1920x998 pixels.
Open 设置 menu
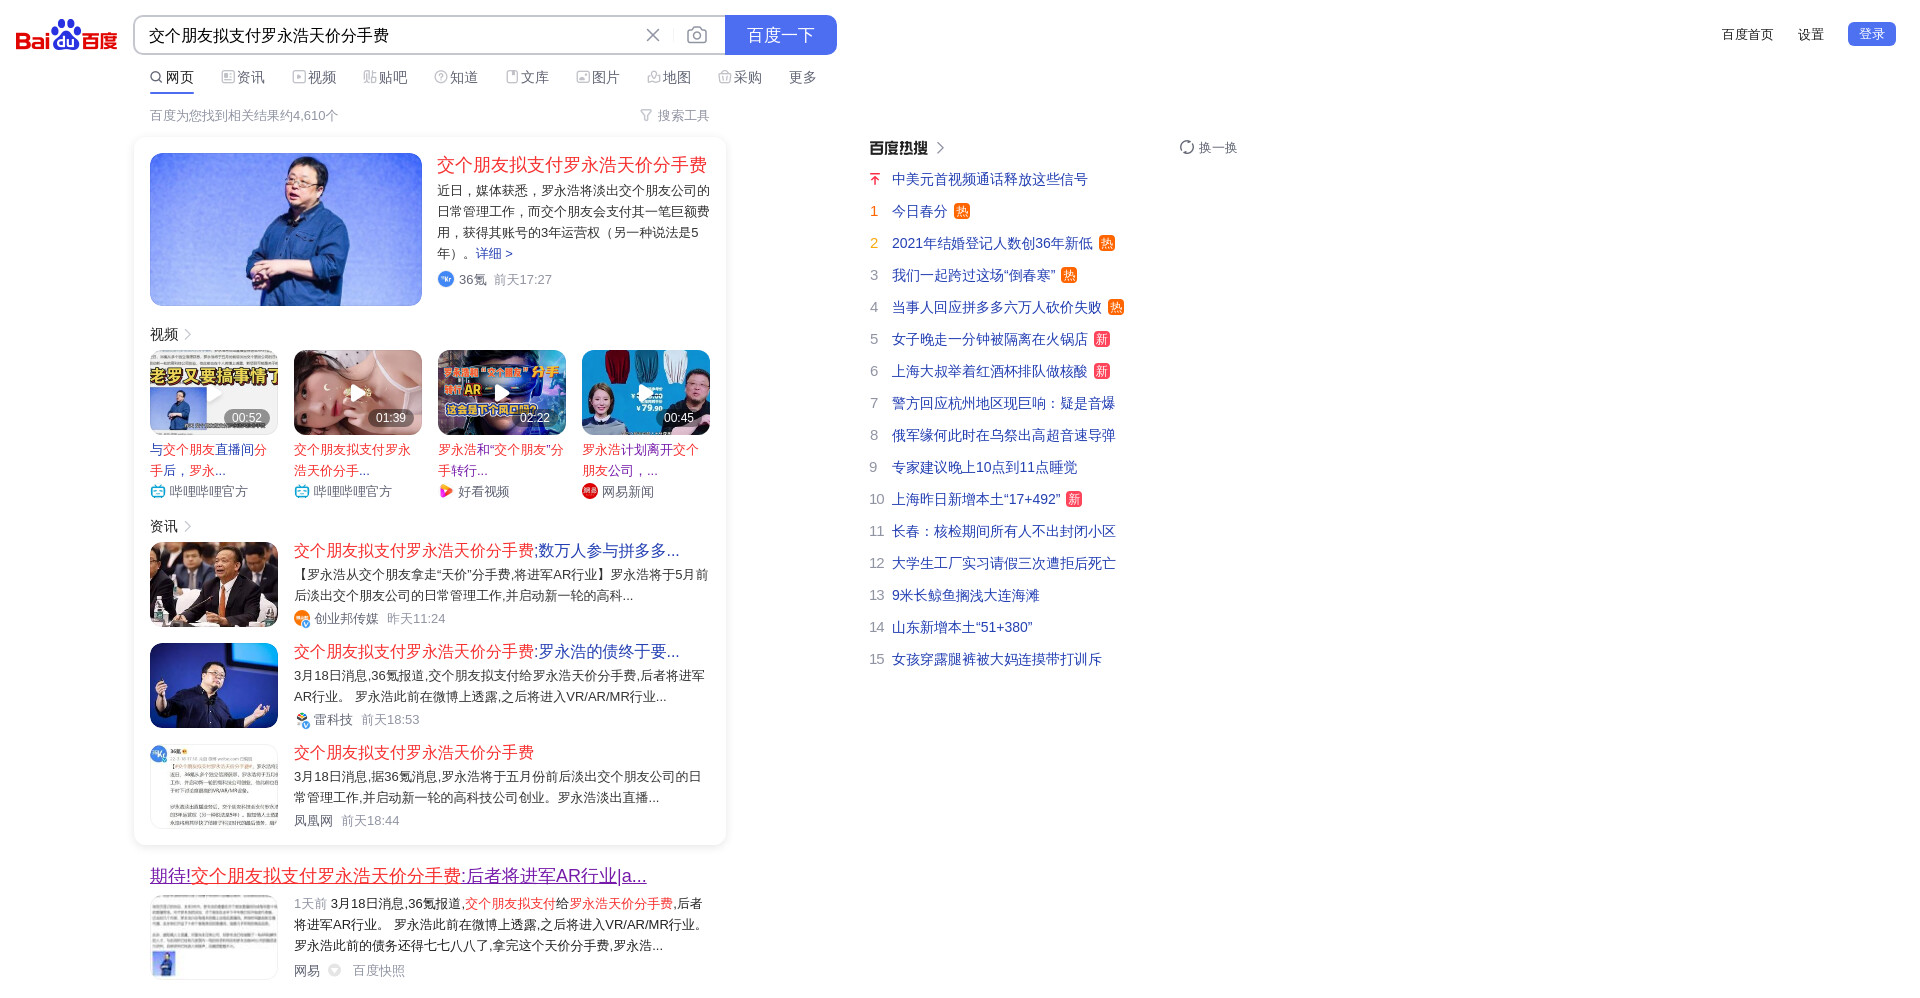(x=1811, y=35)
